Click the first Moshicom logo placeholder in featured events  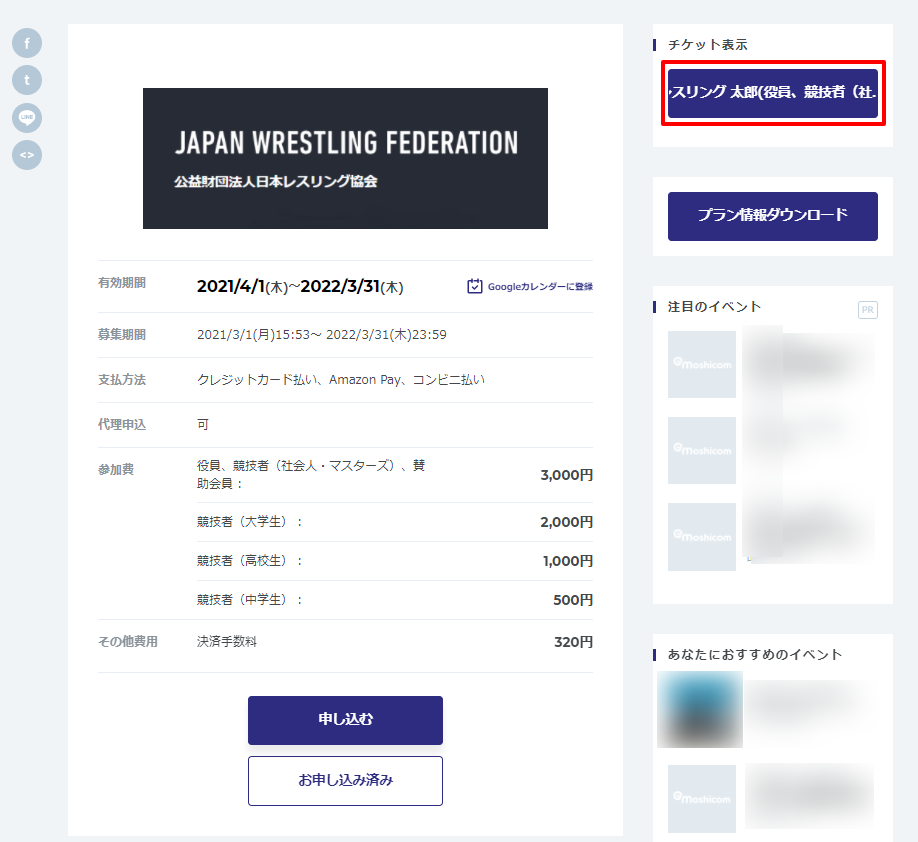click(x=701, y=365)
